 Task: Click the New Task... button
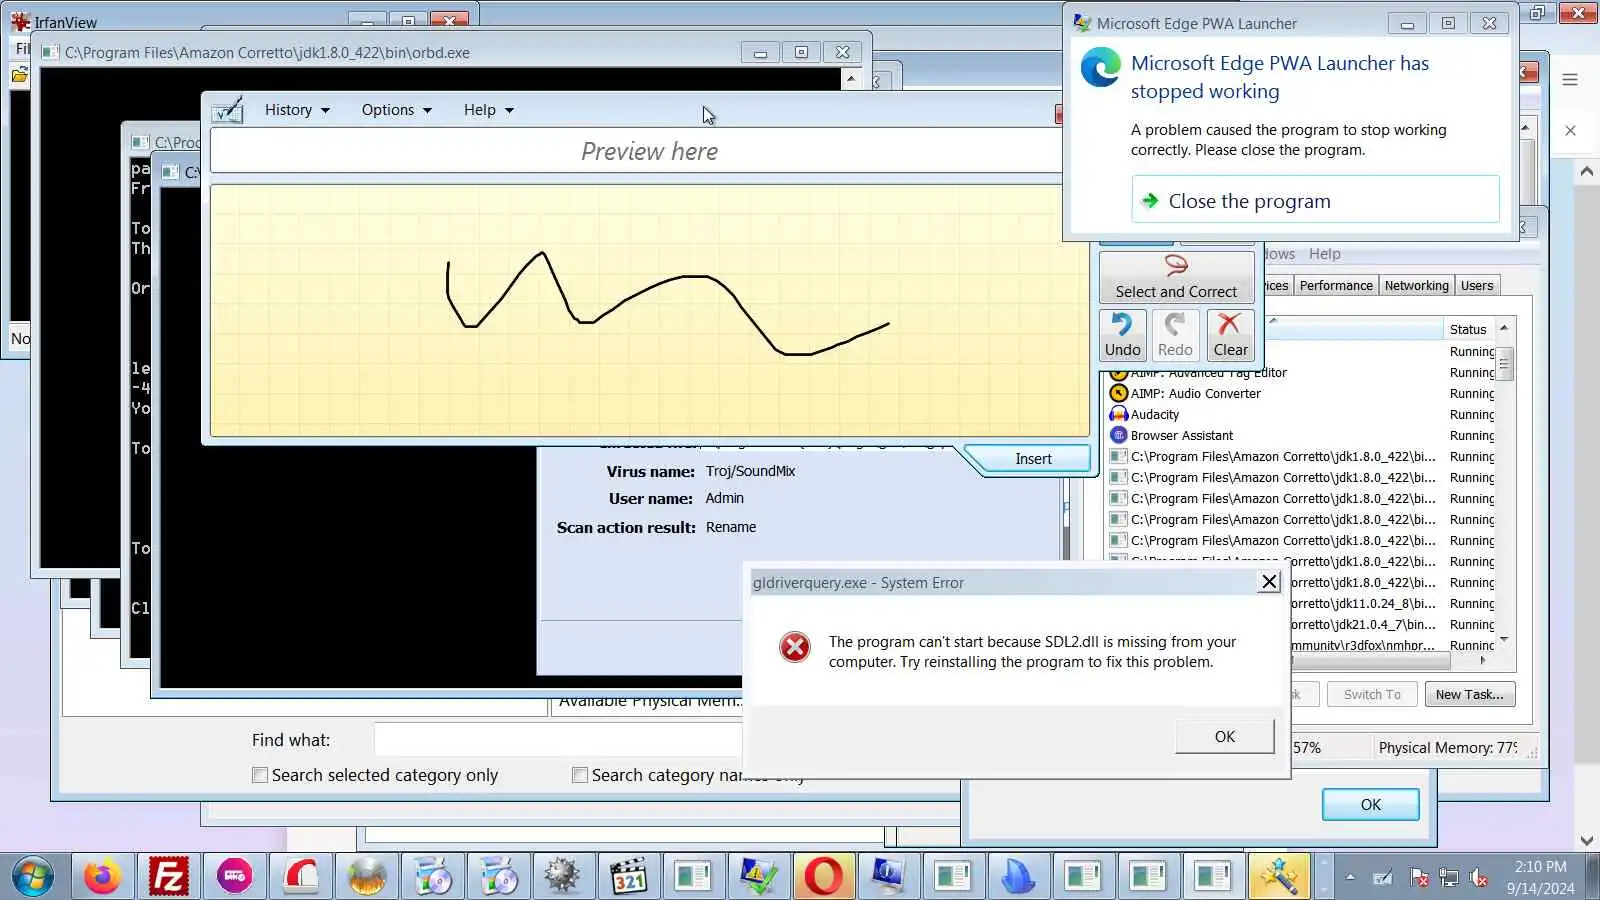(1469, 695)
